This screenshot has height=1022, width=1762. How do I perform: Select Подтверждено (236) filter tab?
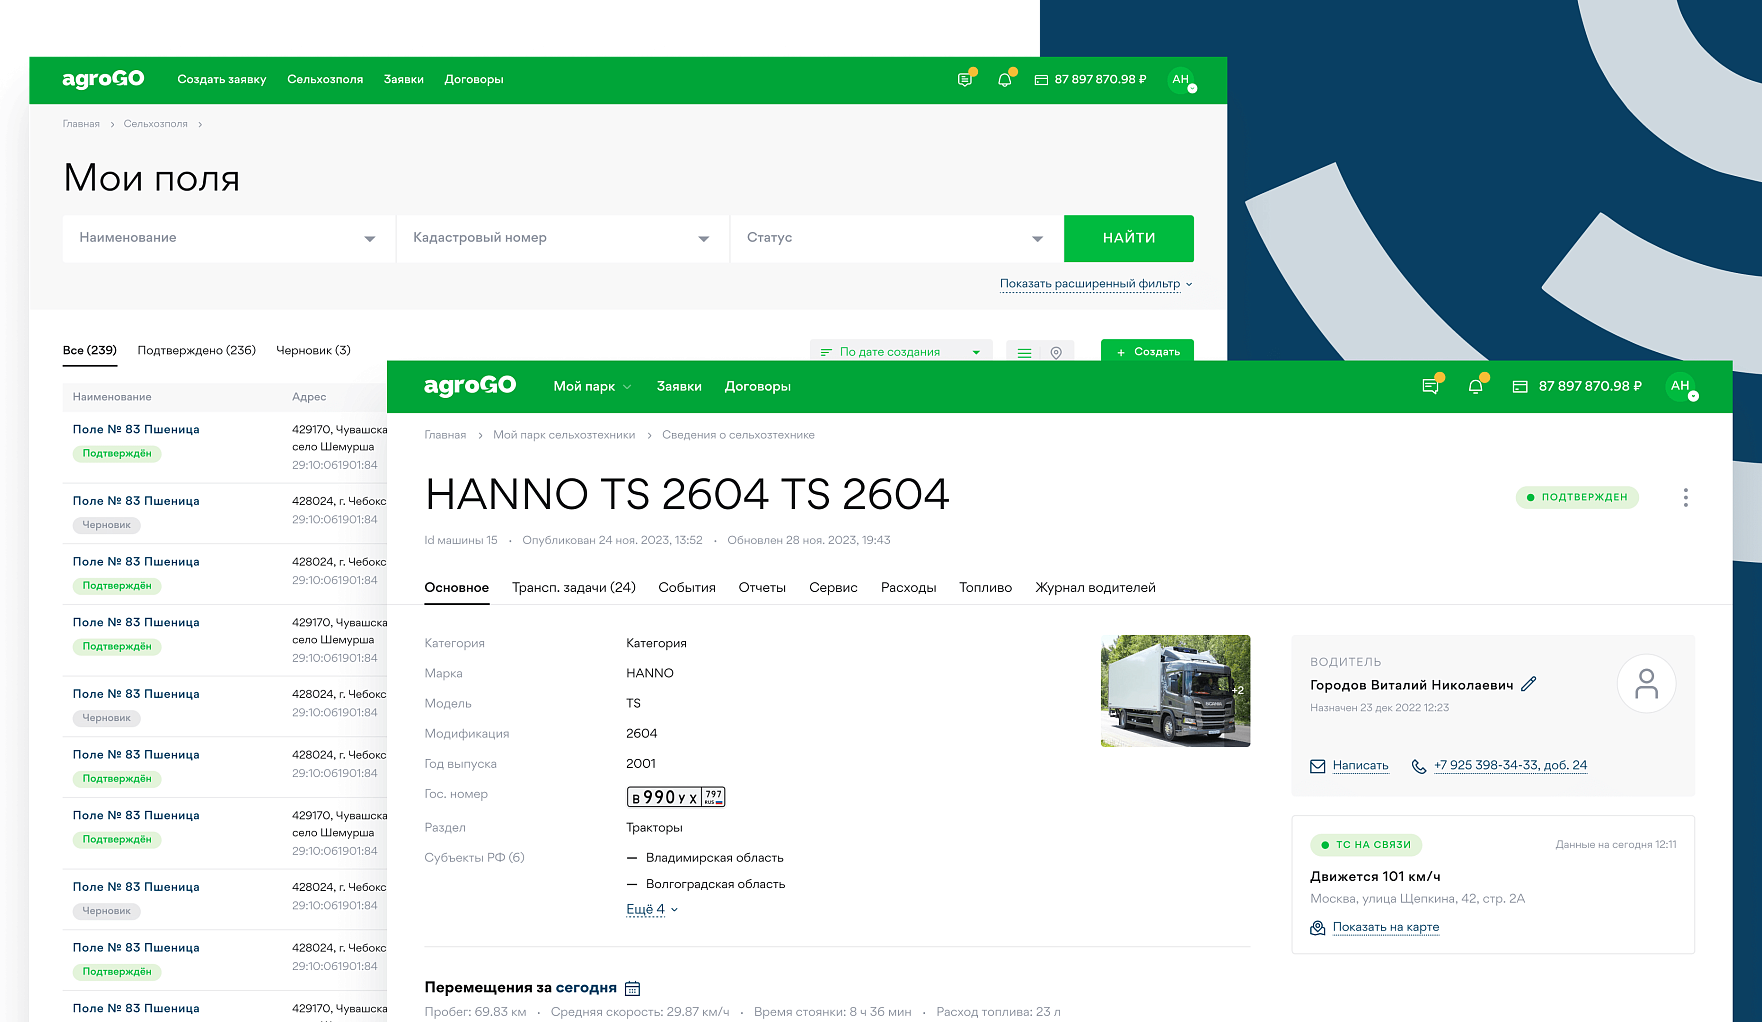tap(196, 350)
